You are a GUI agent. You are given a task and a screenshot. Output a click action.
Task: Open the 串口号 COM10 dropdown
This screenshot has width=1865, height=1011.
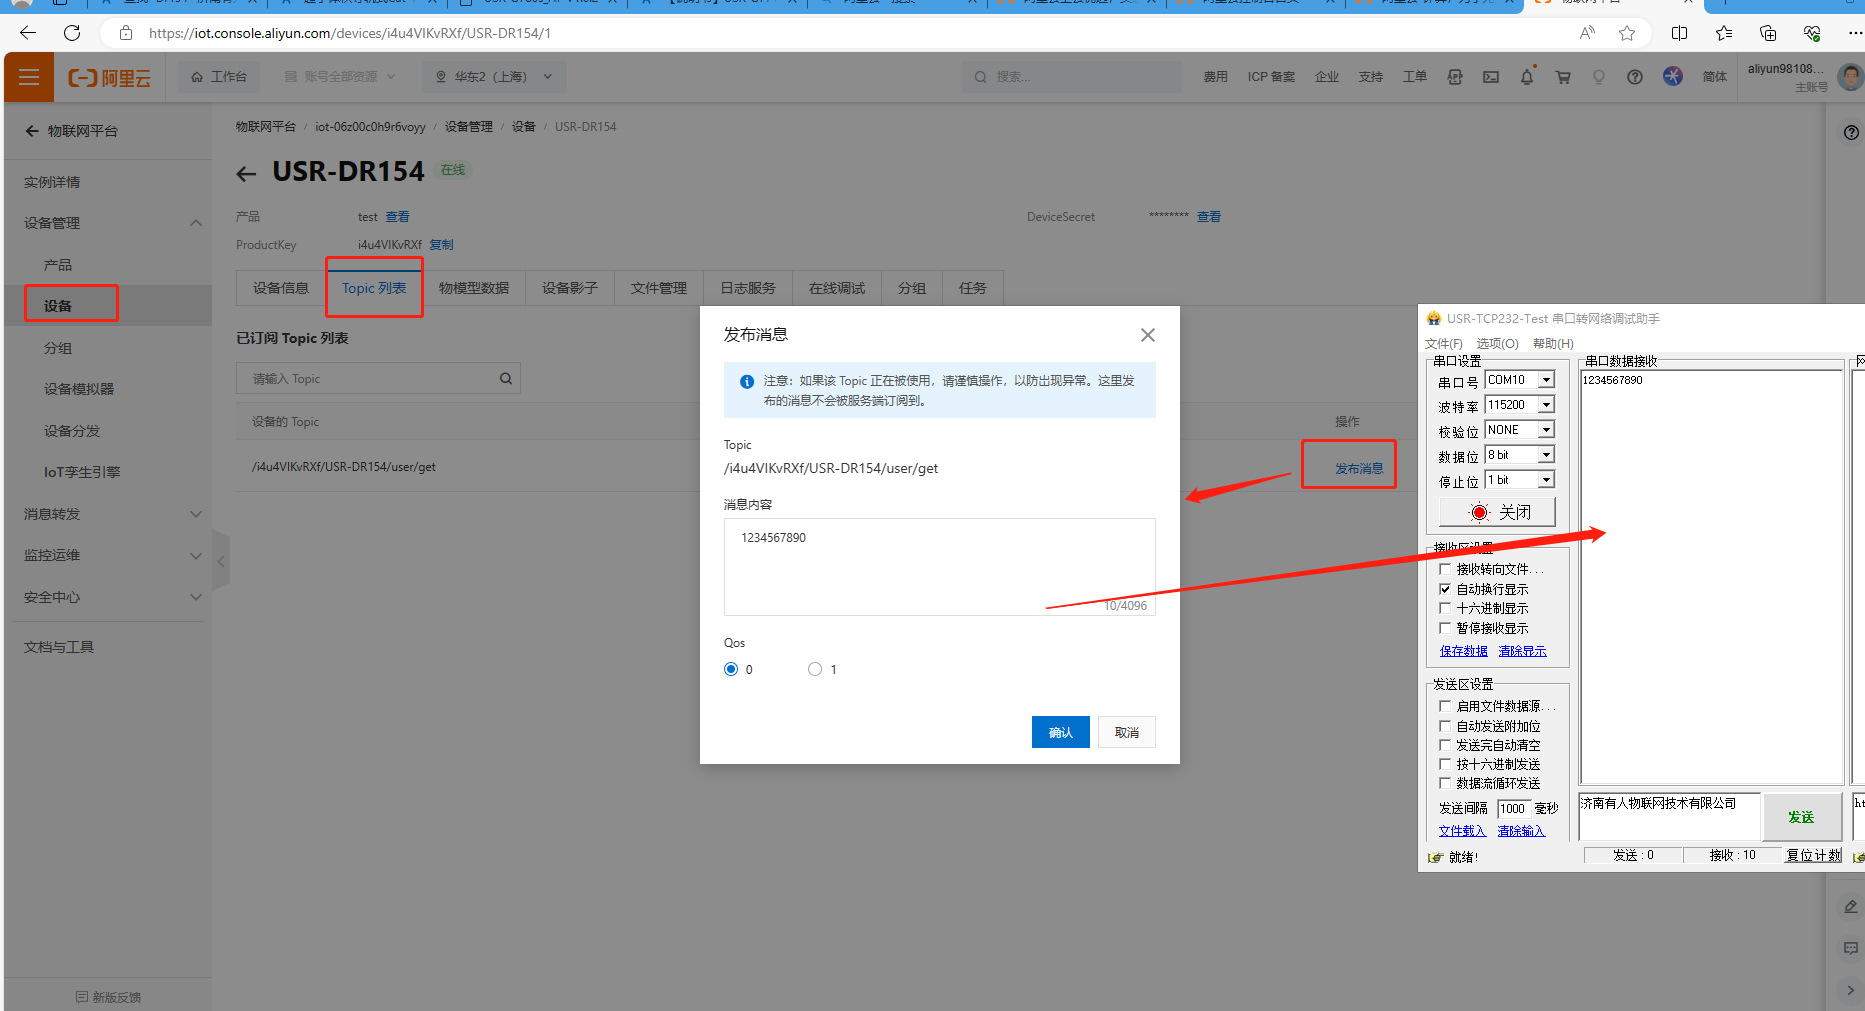pyautogui.click(x=1546, y=380)
